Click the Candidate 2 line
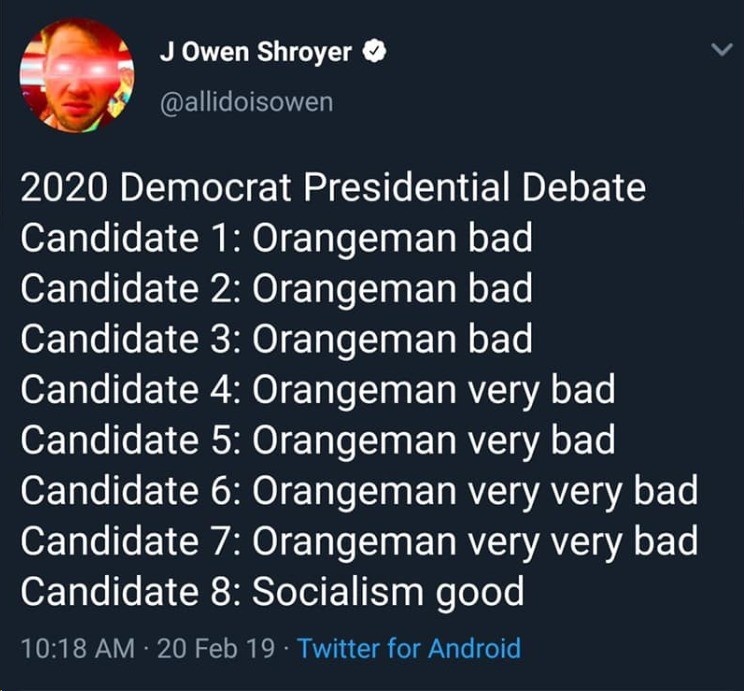The image size is (744, 691). click(277, 289)
